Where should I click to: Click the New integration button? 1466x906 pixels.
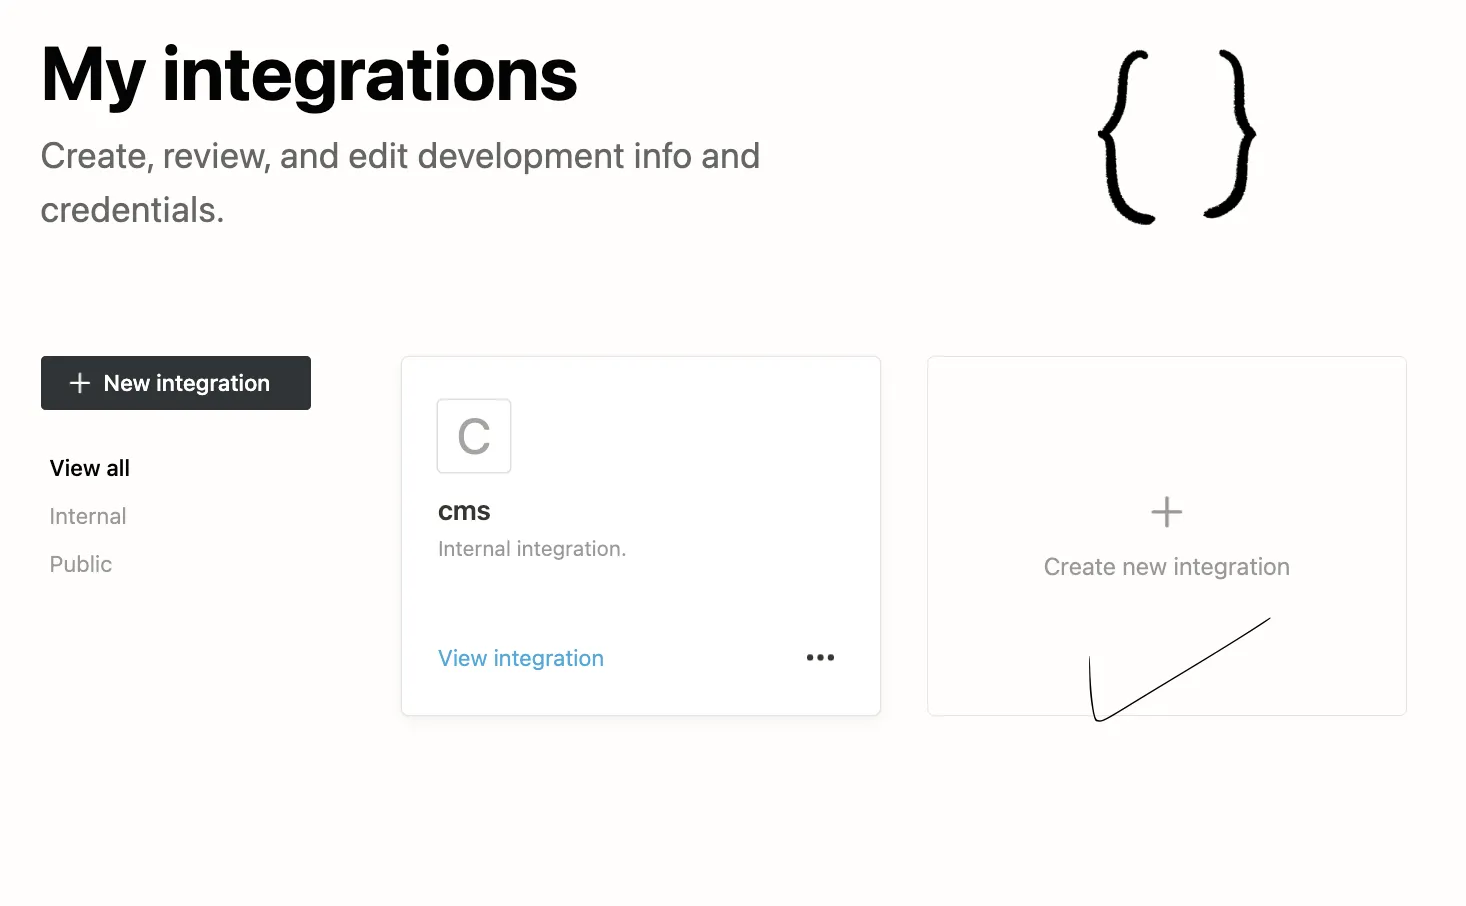(175, 383)
